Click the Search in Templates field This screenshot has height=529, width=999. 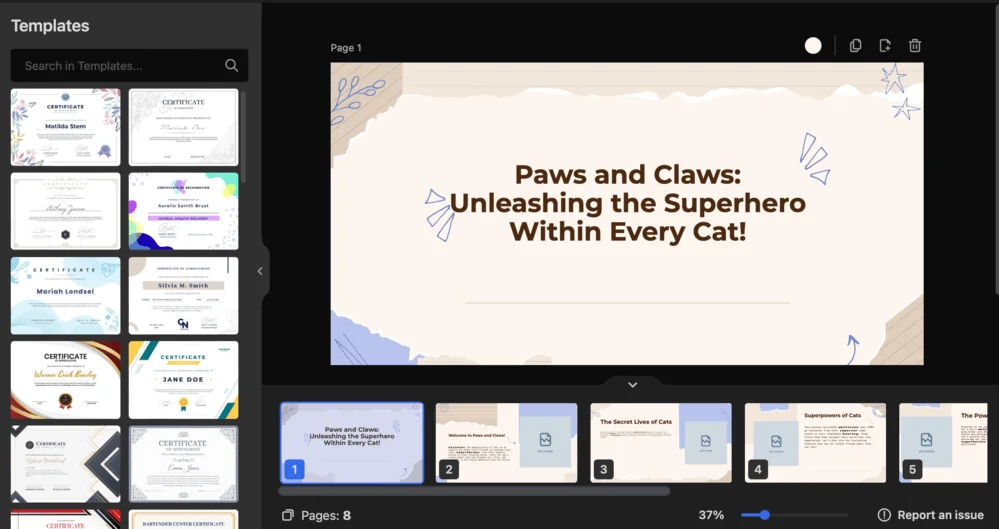coord(120,66)
